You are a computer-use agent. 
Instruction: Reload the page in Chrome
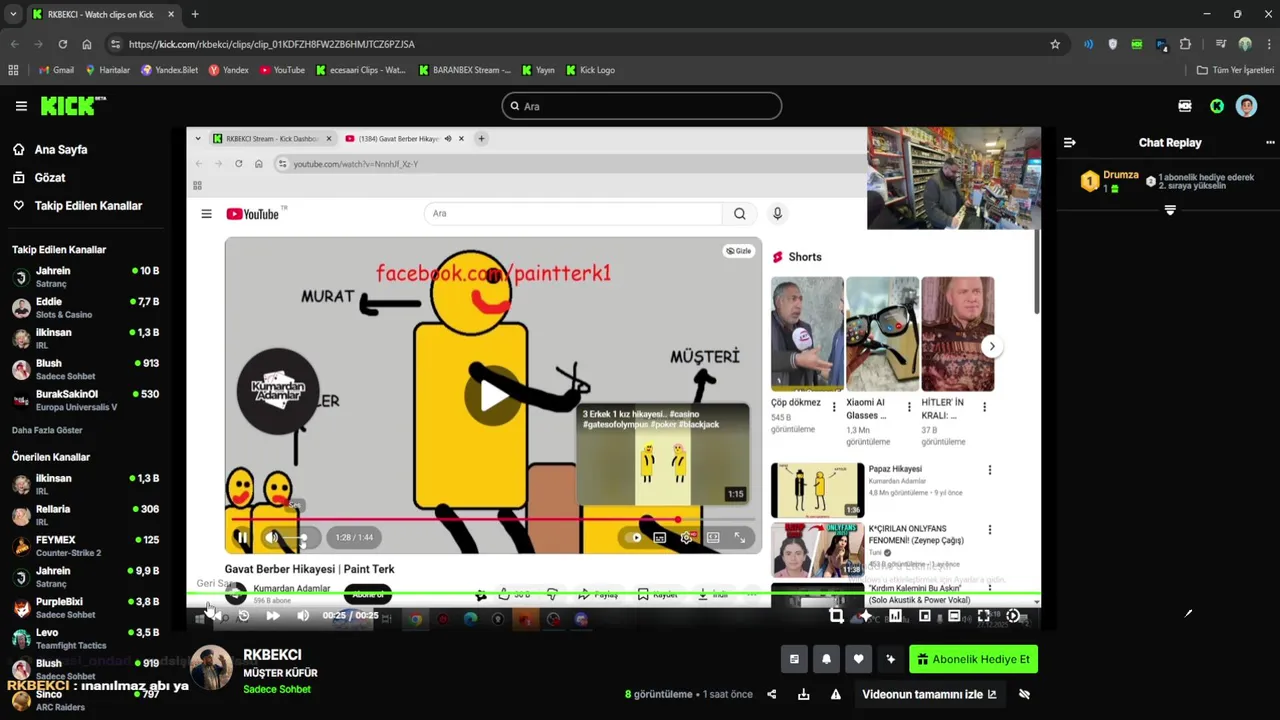63,44
